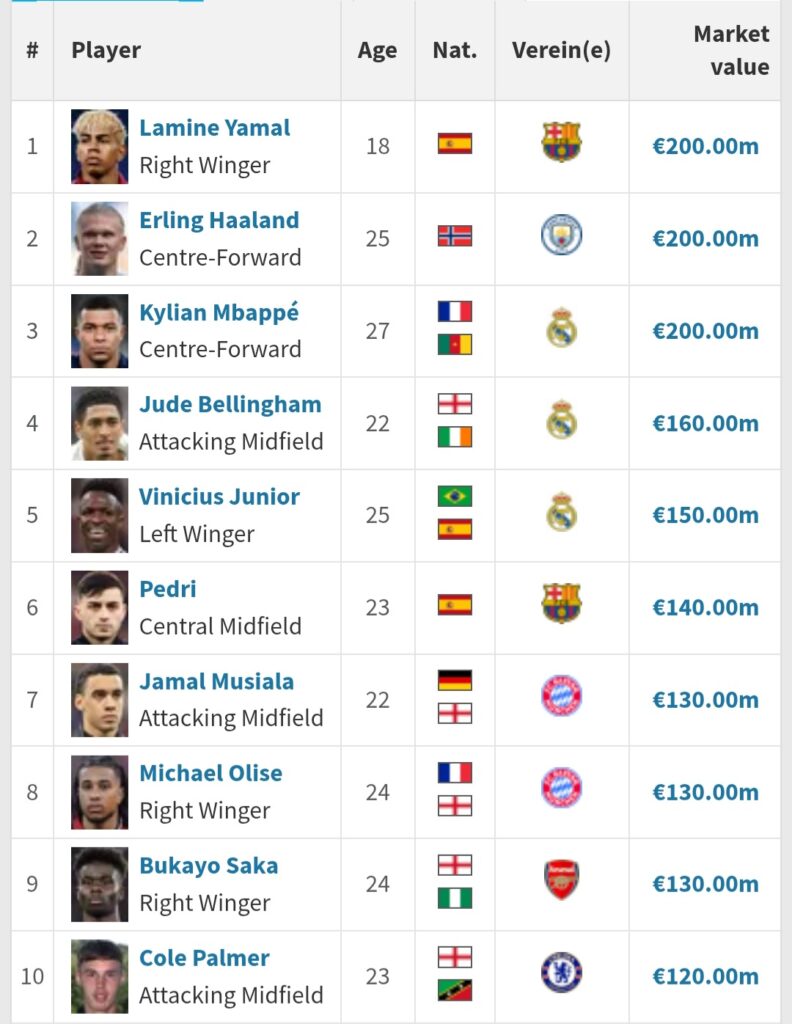Image resolution: width=792 pixels, height=1024 pixels.
Task: Click the Real Madrid crest in Mbappé's row
Action: click(x=561, y=328)
